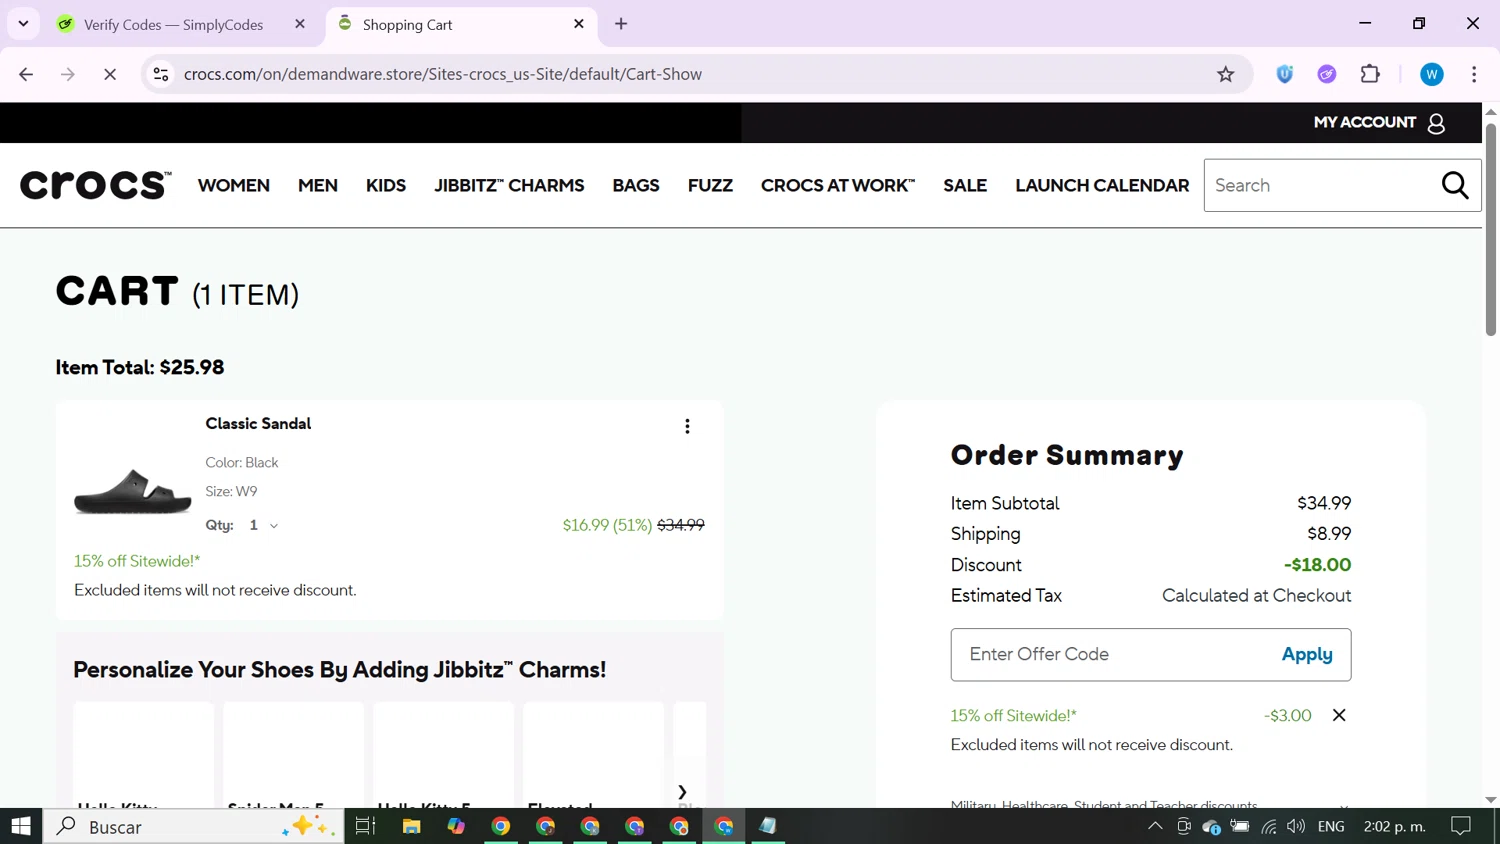Open Chrome profile W avatar
The image size is (1500, 844).
tap(1432, 74)
